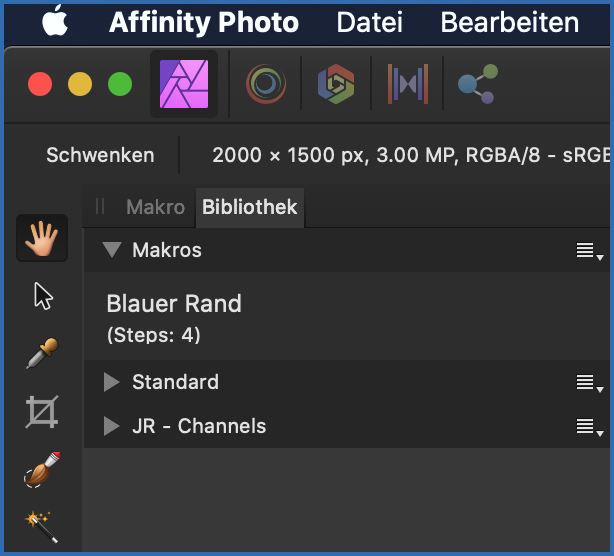Open the Makros category options menu
Viewport: 614px width, 556px height.
point(589,251)
